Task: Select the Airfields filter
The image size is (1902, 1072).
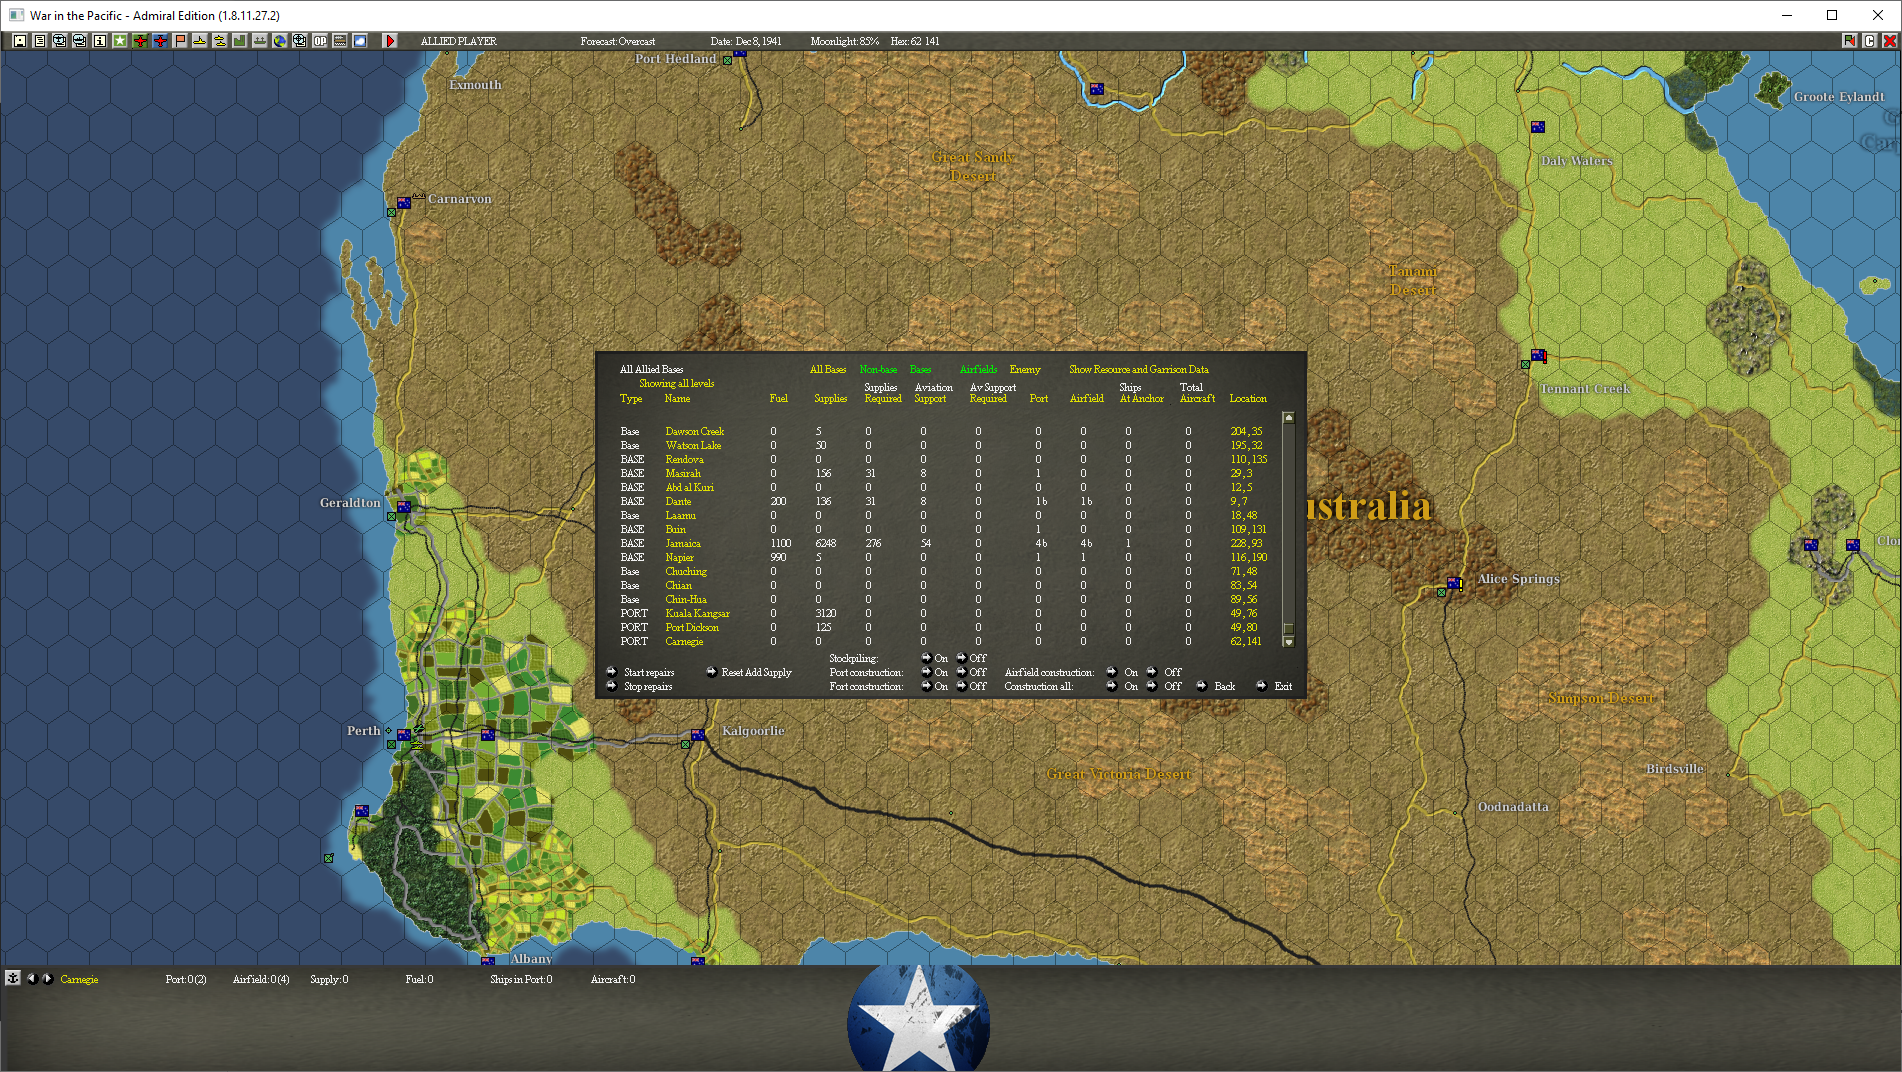Action: point(978,370)
